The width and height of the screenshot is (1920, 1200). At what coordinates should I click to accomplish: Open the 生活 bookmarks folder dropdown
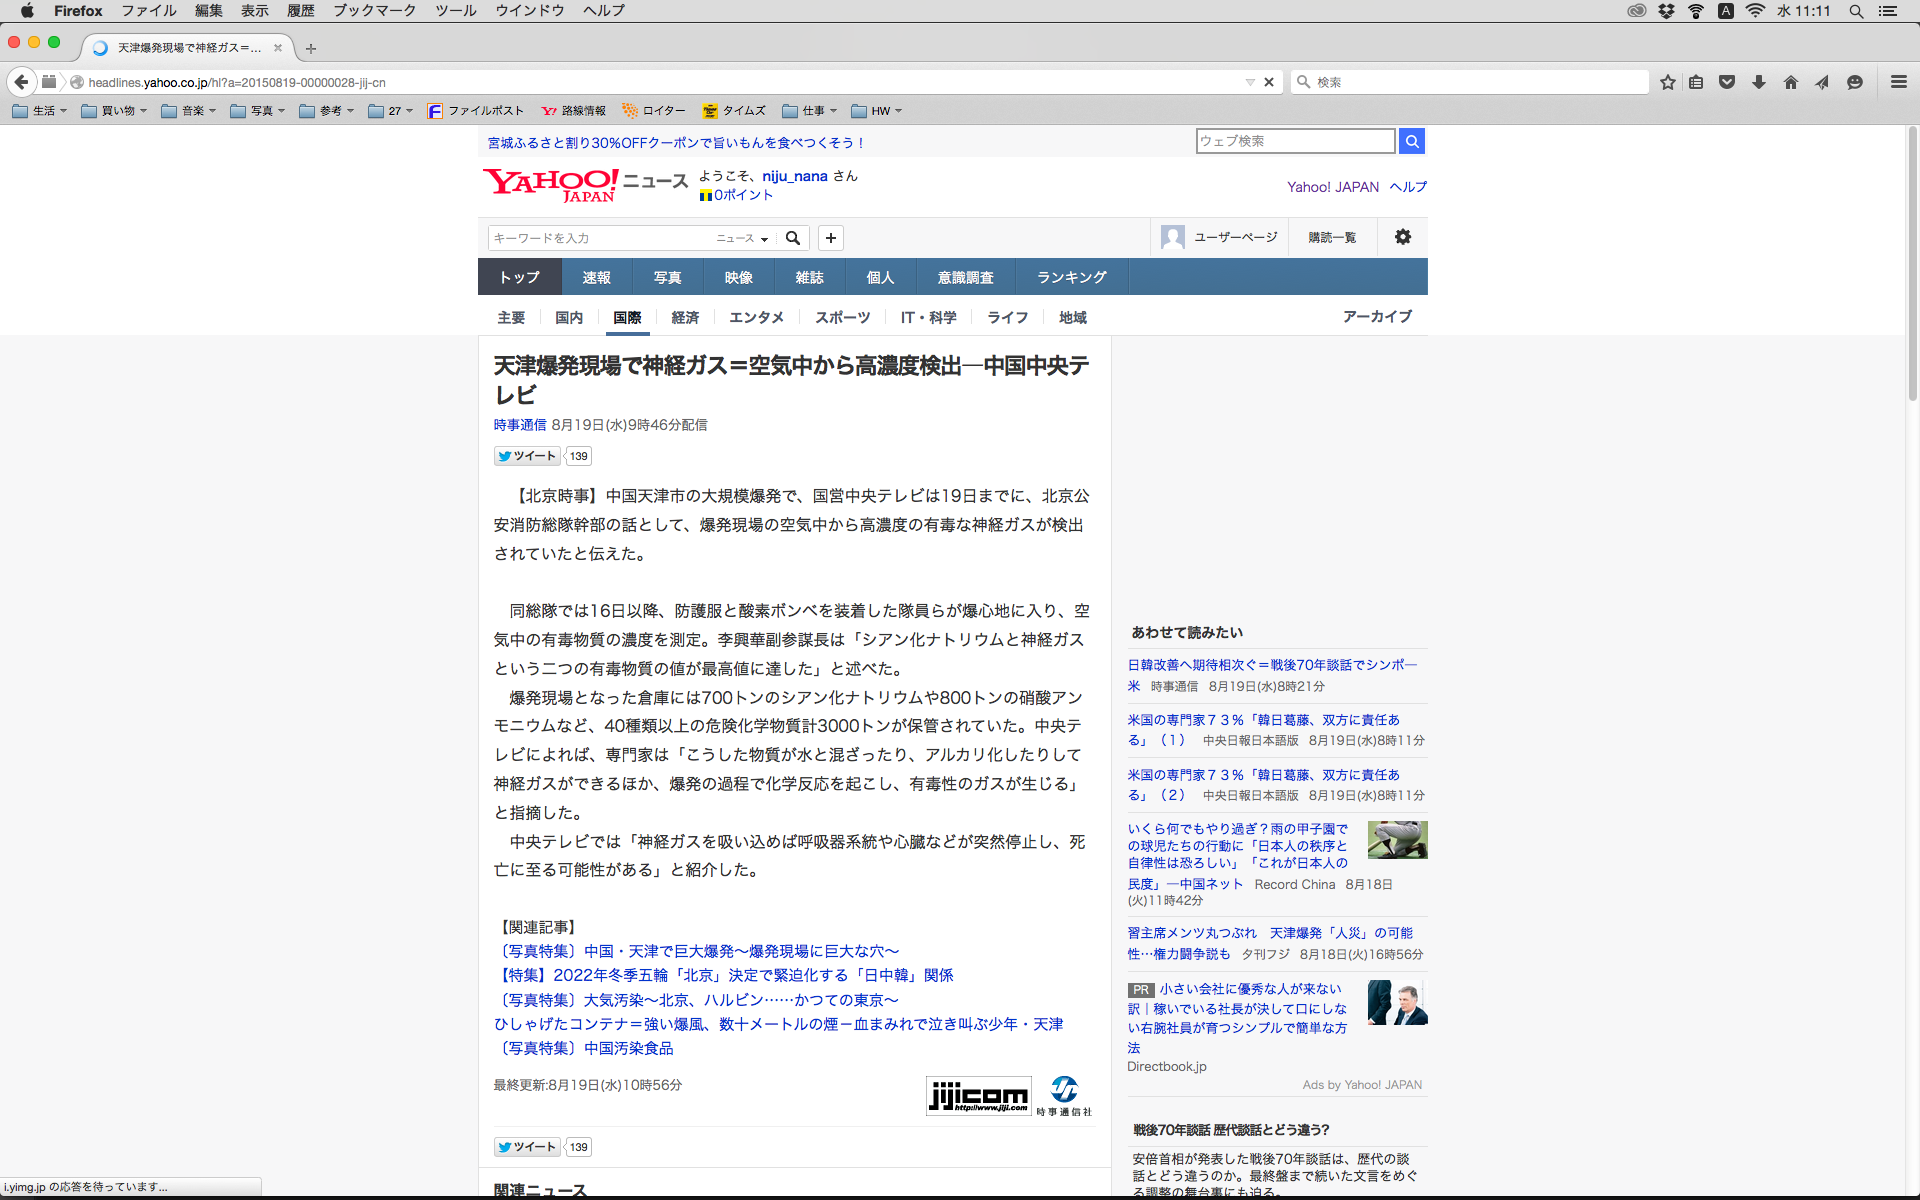click(x=40, y=111)
